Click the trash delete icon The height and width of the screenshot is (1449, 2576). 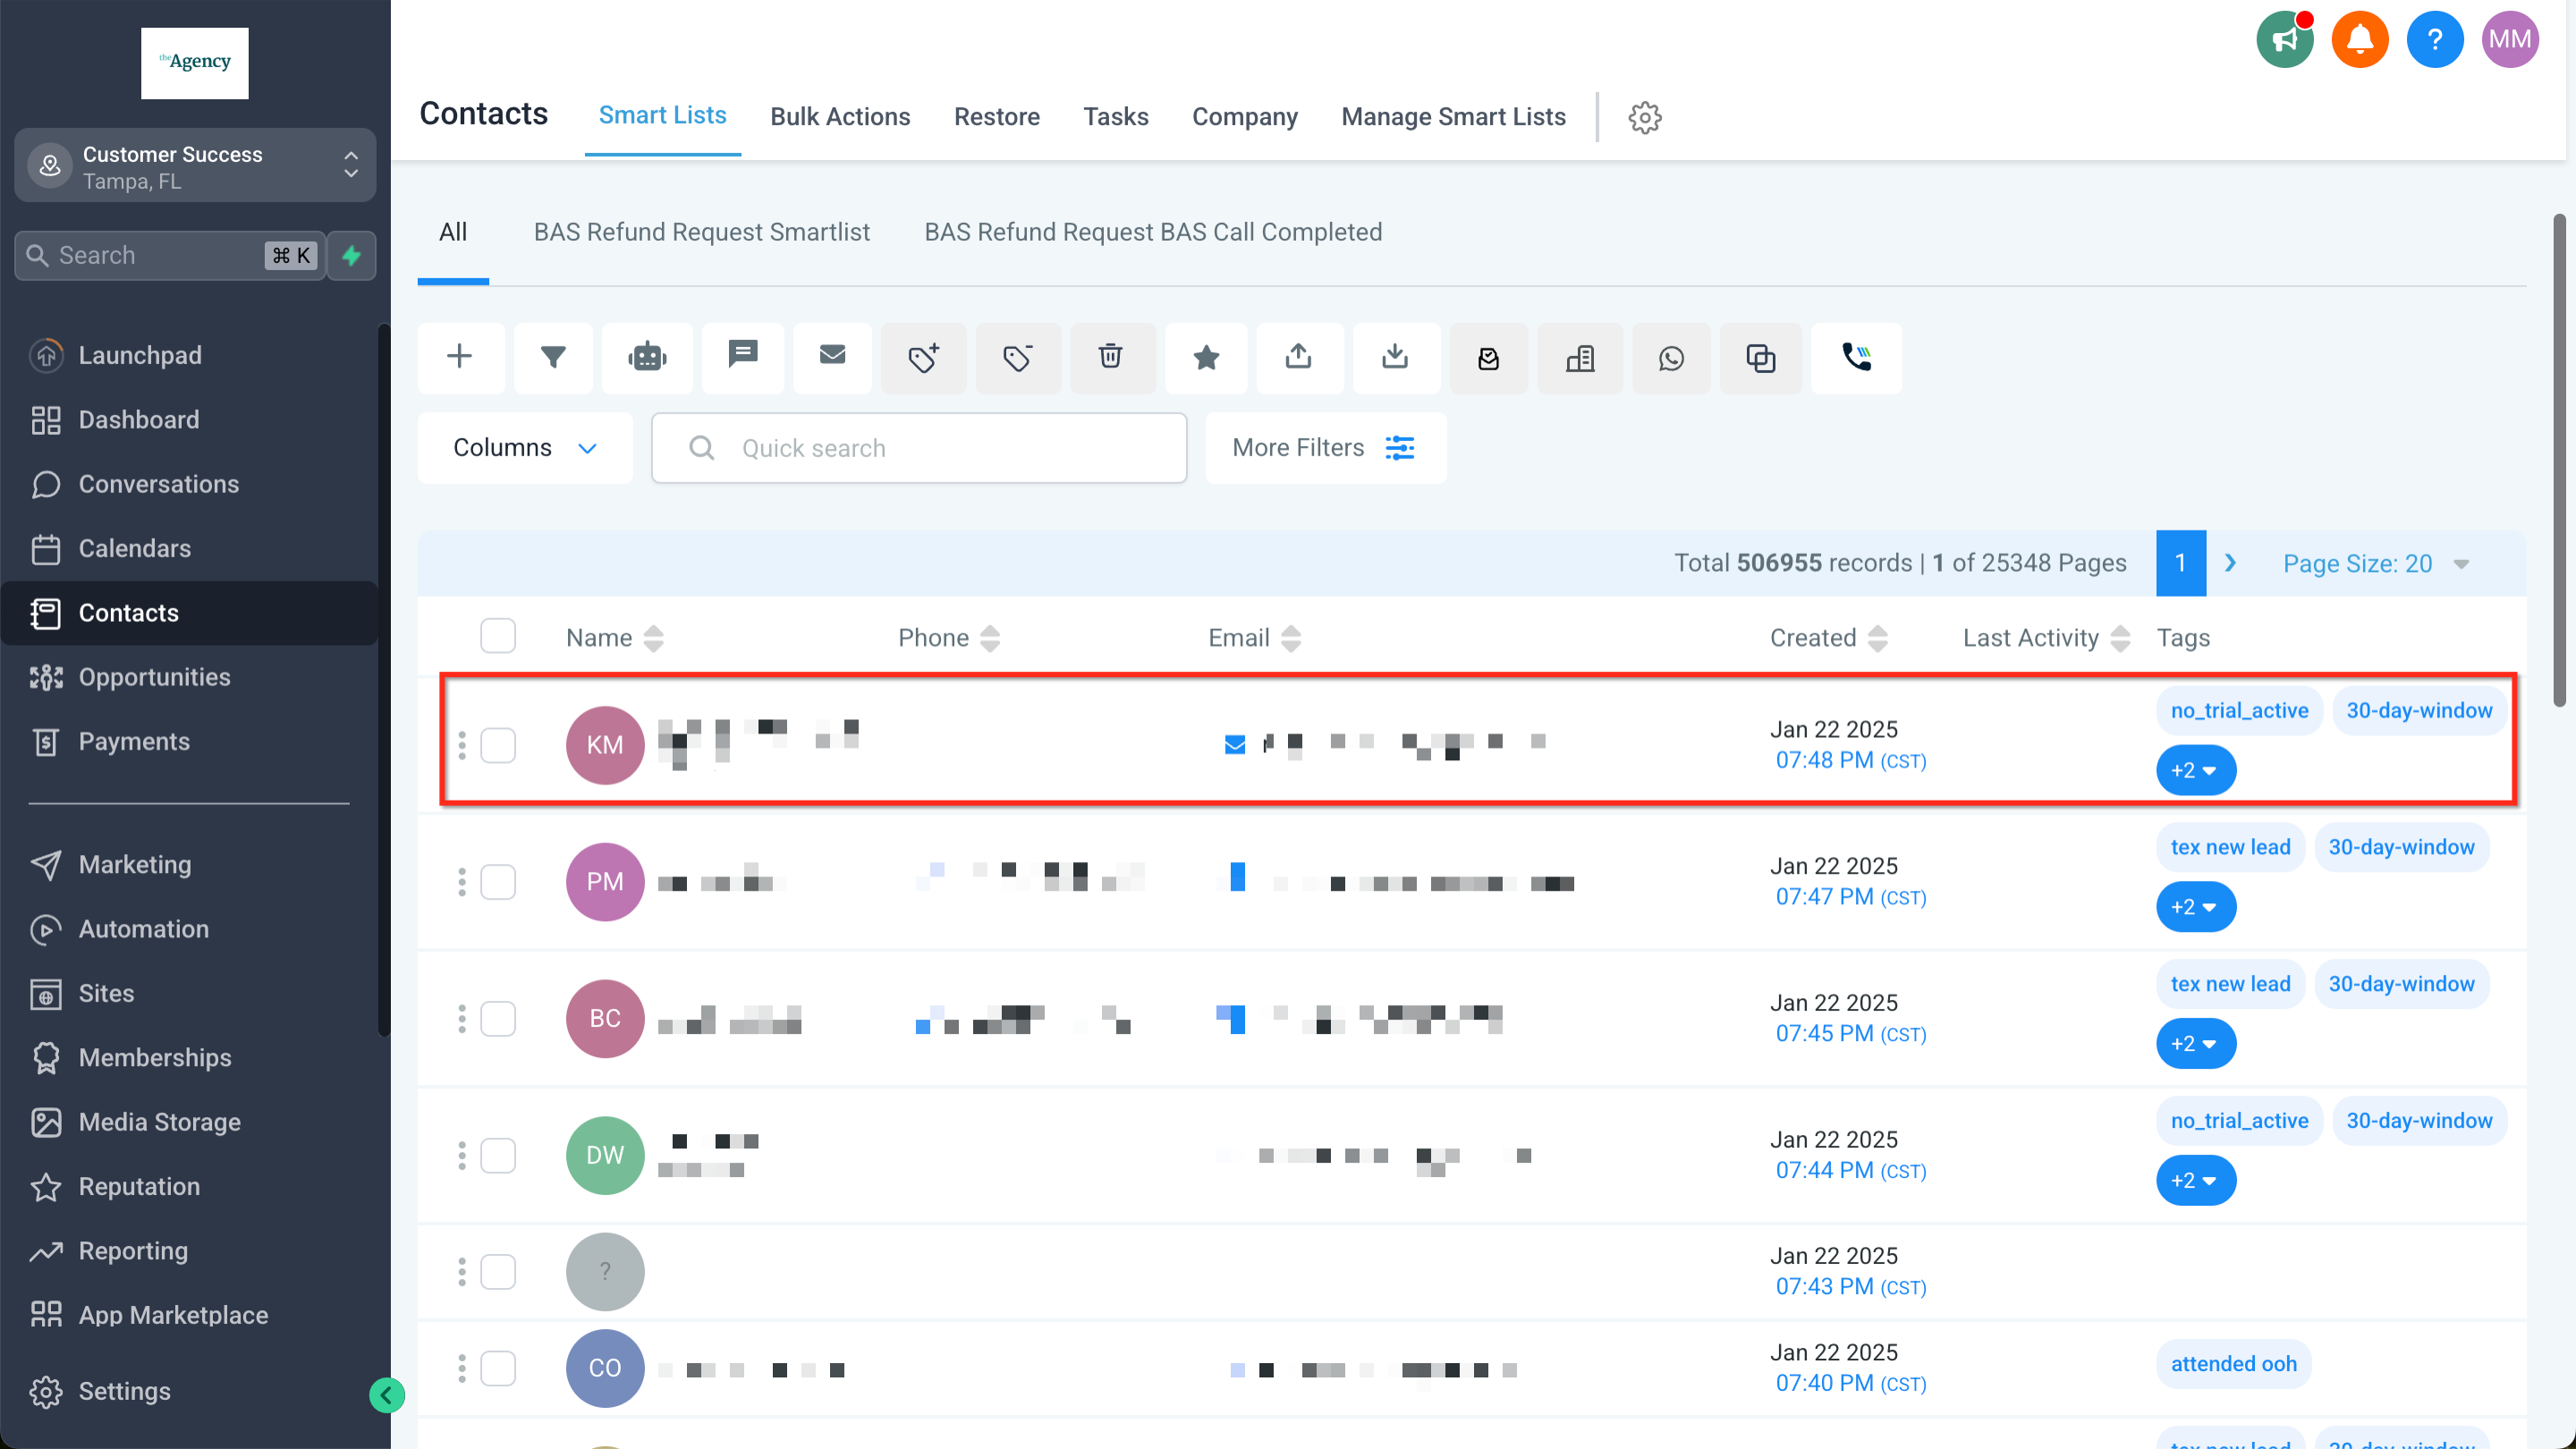(x=1110, y=357)
